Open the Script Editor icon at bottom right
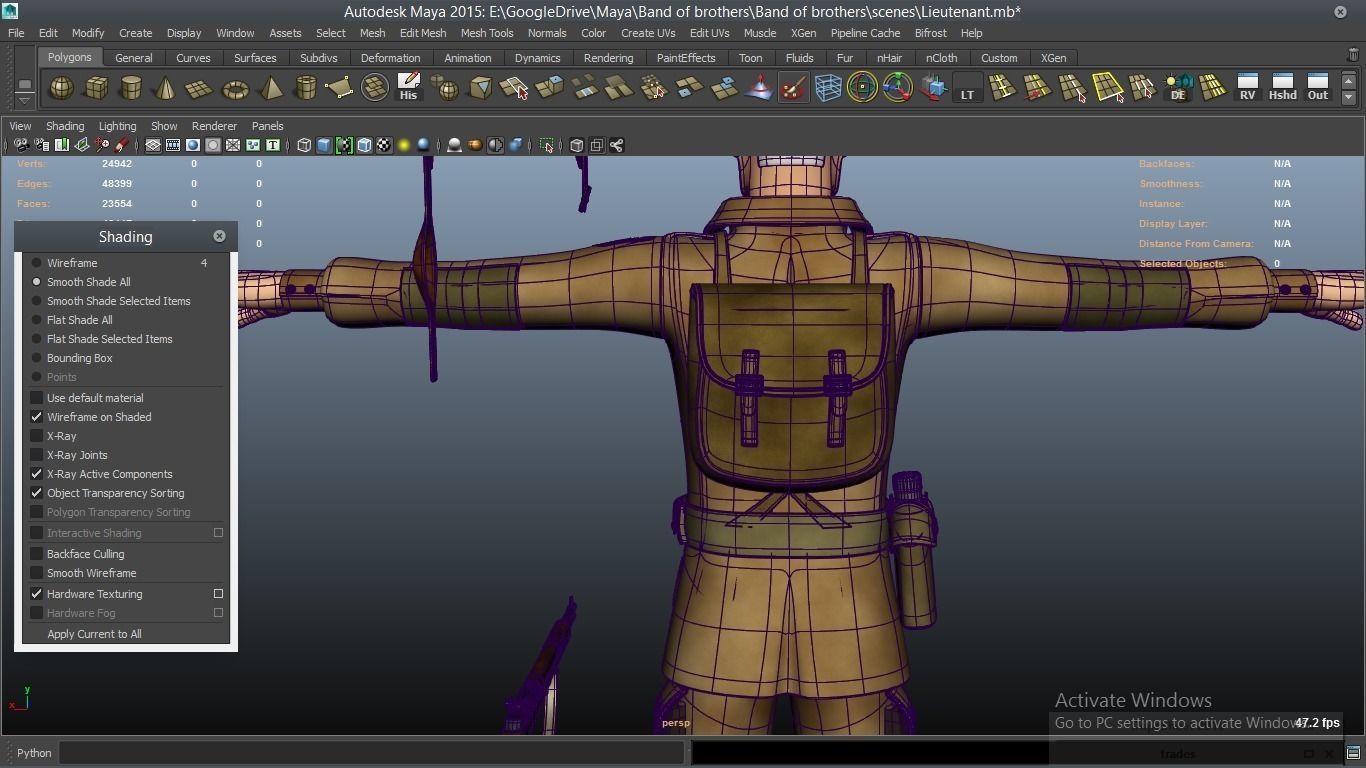 click(1353, 753)
